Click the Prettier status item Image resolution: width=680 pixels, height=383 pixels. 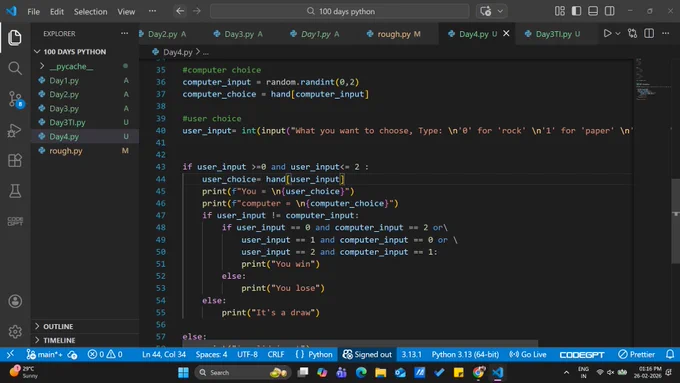click(636, 354)
